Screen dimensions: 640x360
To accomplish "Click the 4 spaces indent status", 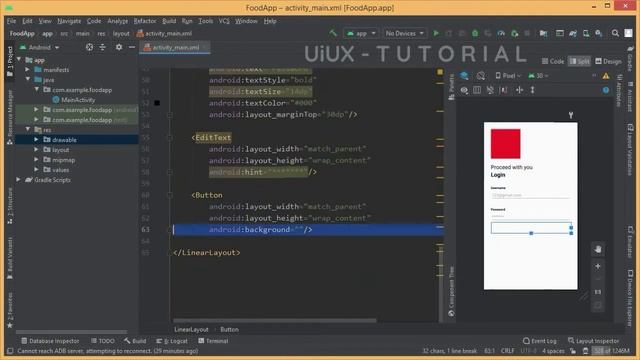I will click(553, 351).
